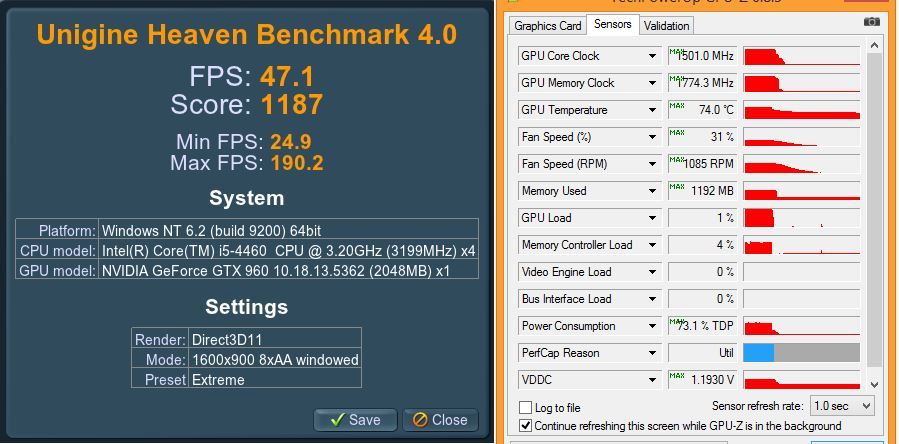899x444 pixels.
Task: Click the GPU Memory Clock value 1774.3 MHz
Action: click(x=702, y=83)
